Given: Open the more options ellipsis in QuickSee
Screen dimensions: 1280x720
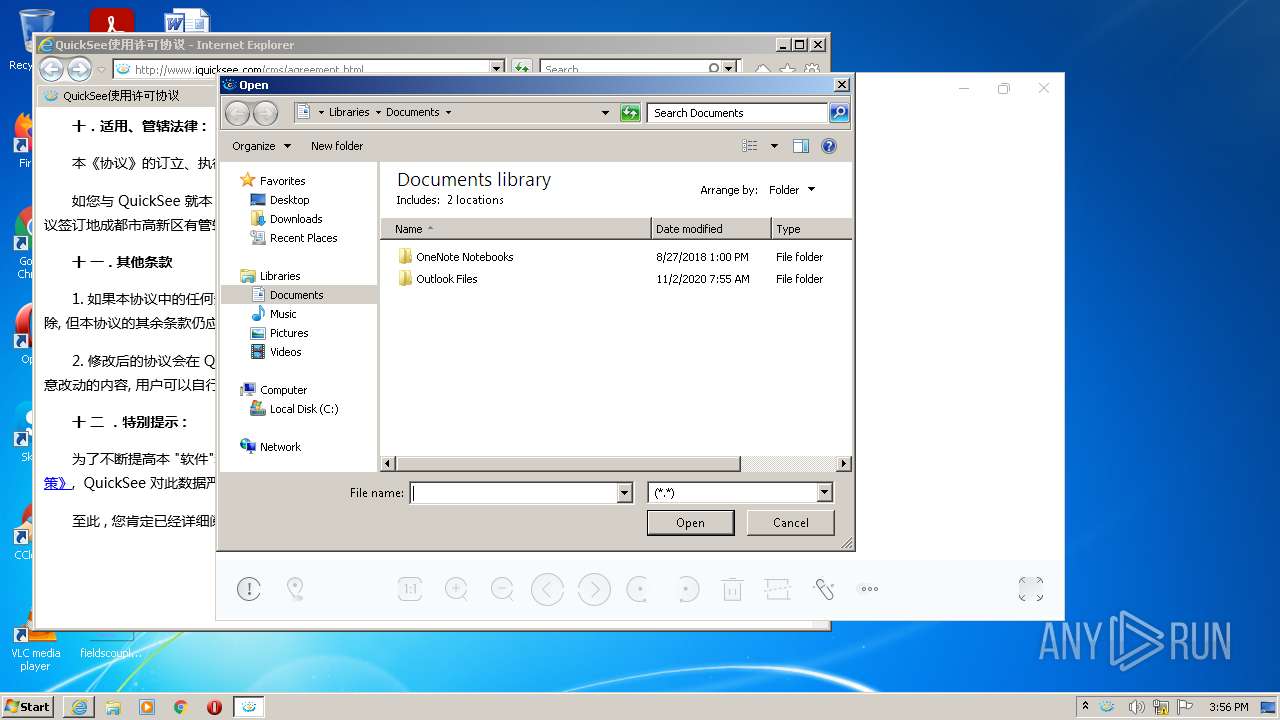Looking at the screenshot, I should [x=870, y=589].
